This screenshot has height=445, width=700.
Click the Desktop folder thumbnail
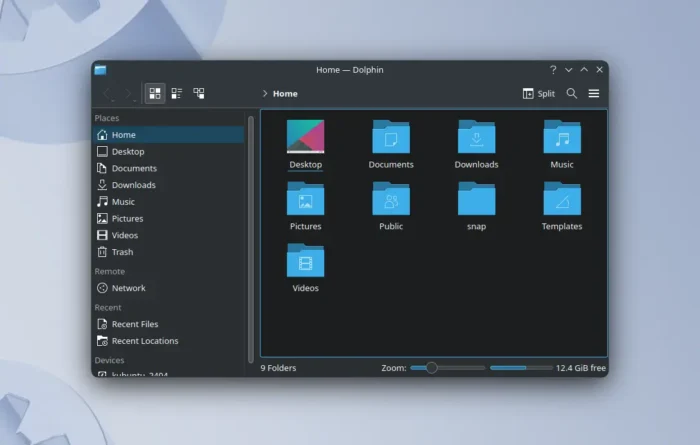pyautogui.click(x=305, y=137)
